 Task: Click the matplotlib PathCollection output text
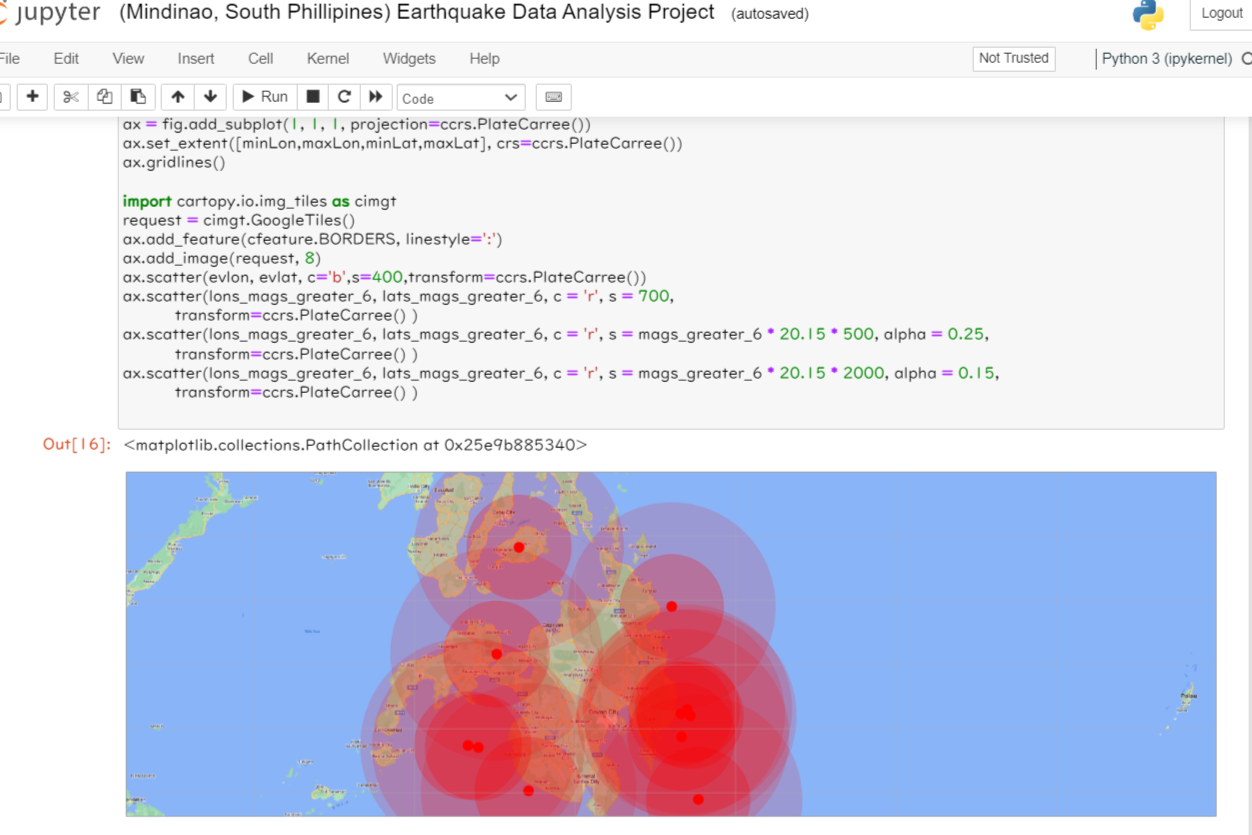356,445
